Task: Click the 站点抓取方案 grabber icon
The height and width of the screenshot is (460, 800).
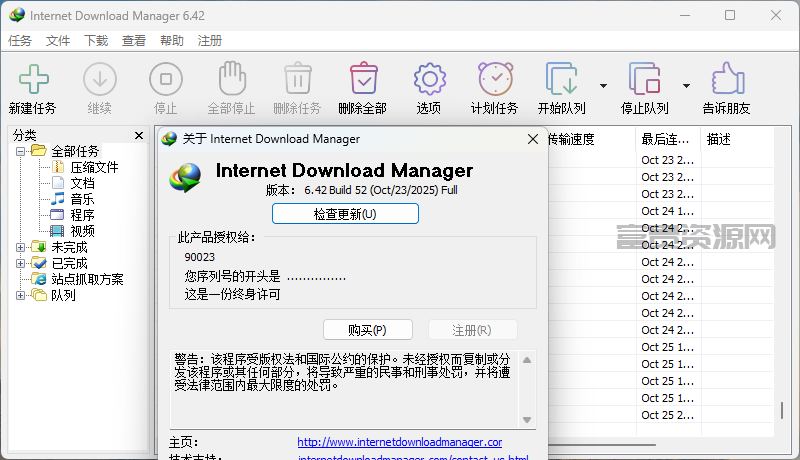Action: coord(39,279)
